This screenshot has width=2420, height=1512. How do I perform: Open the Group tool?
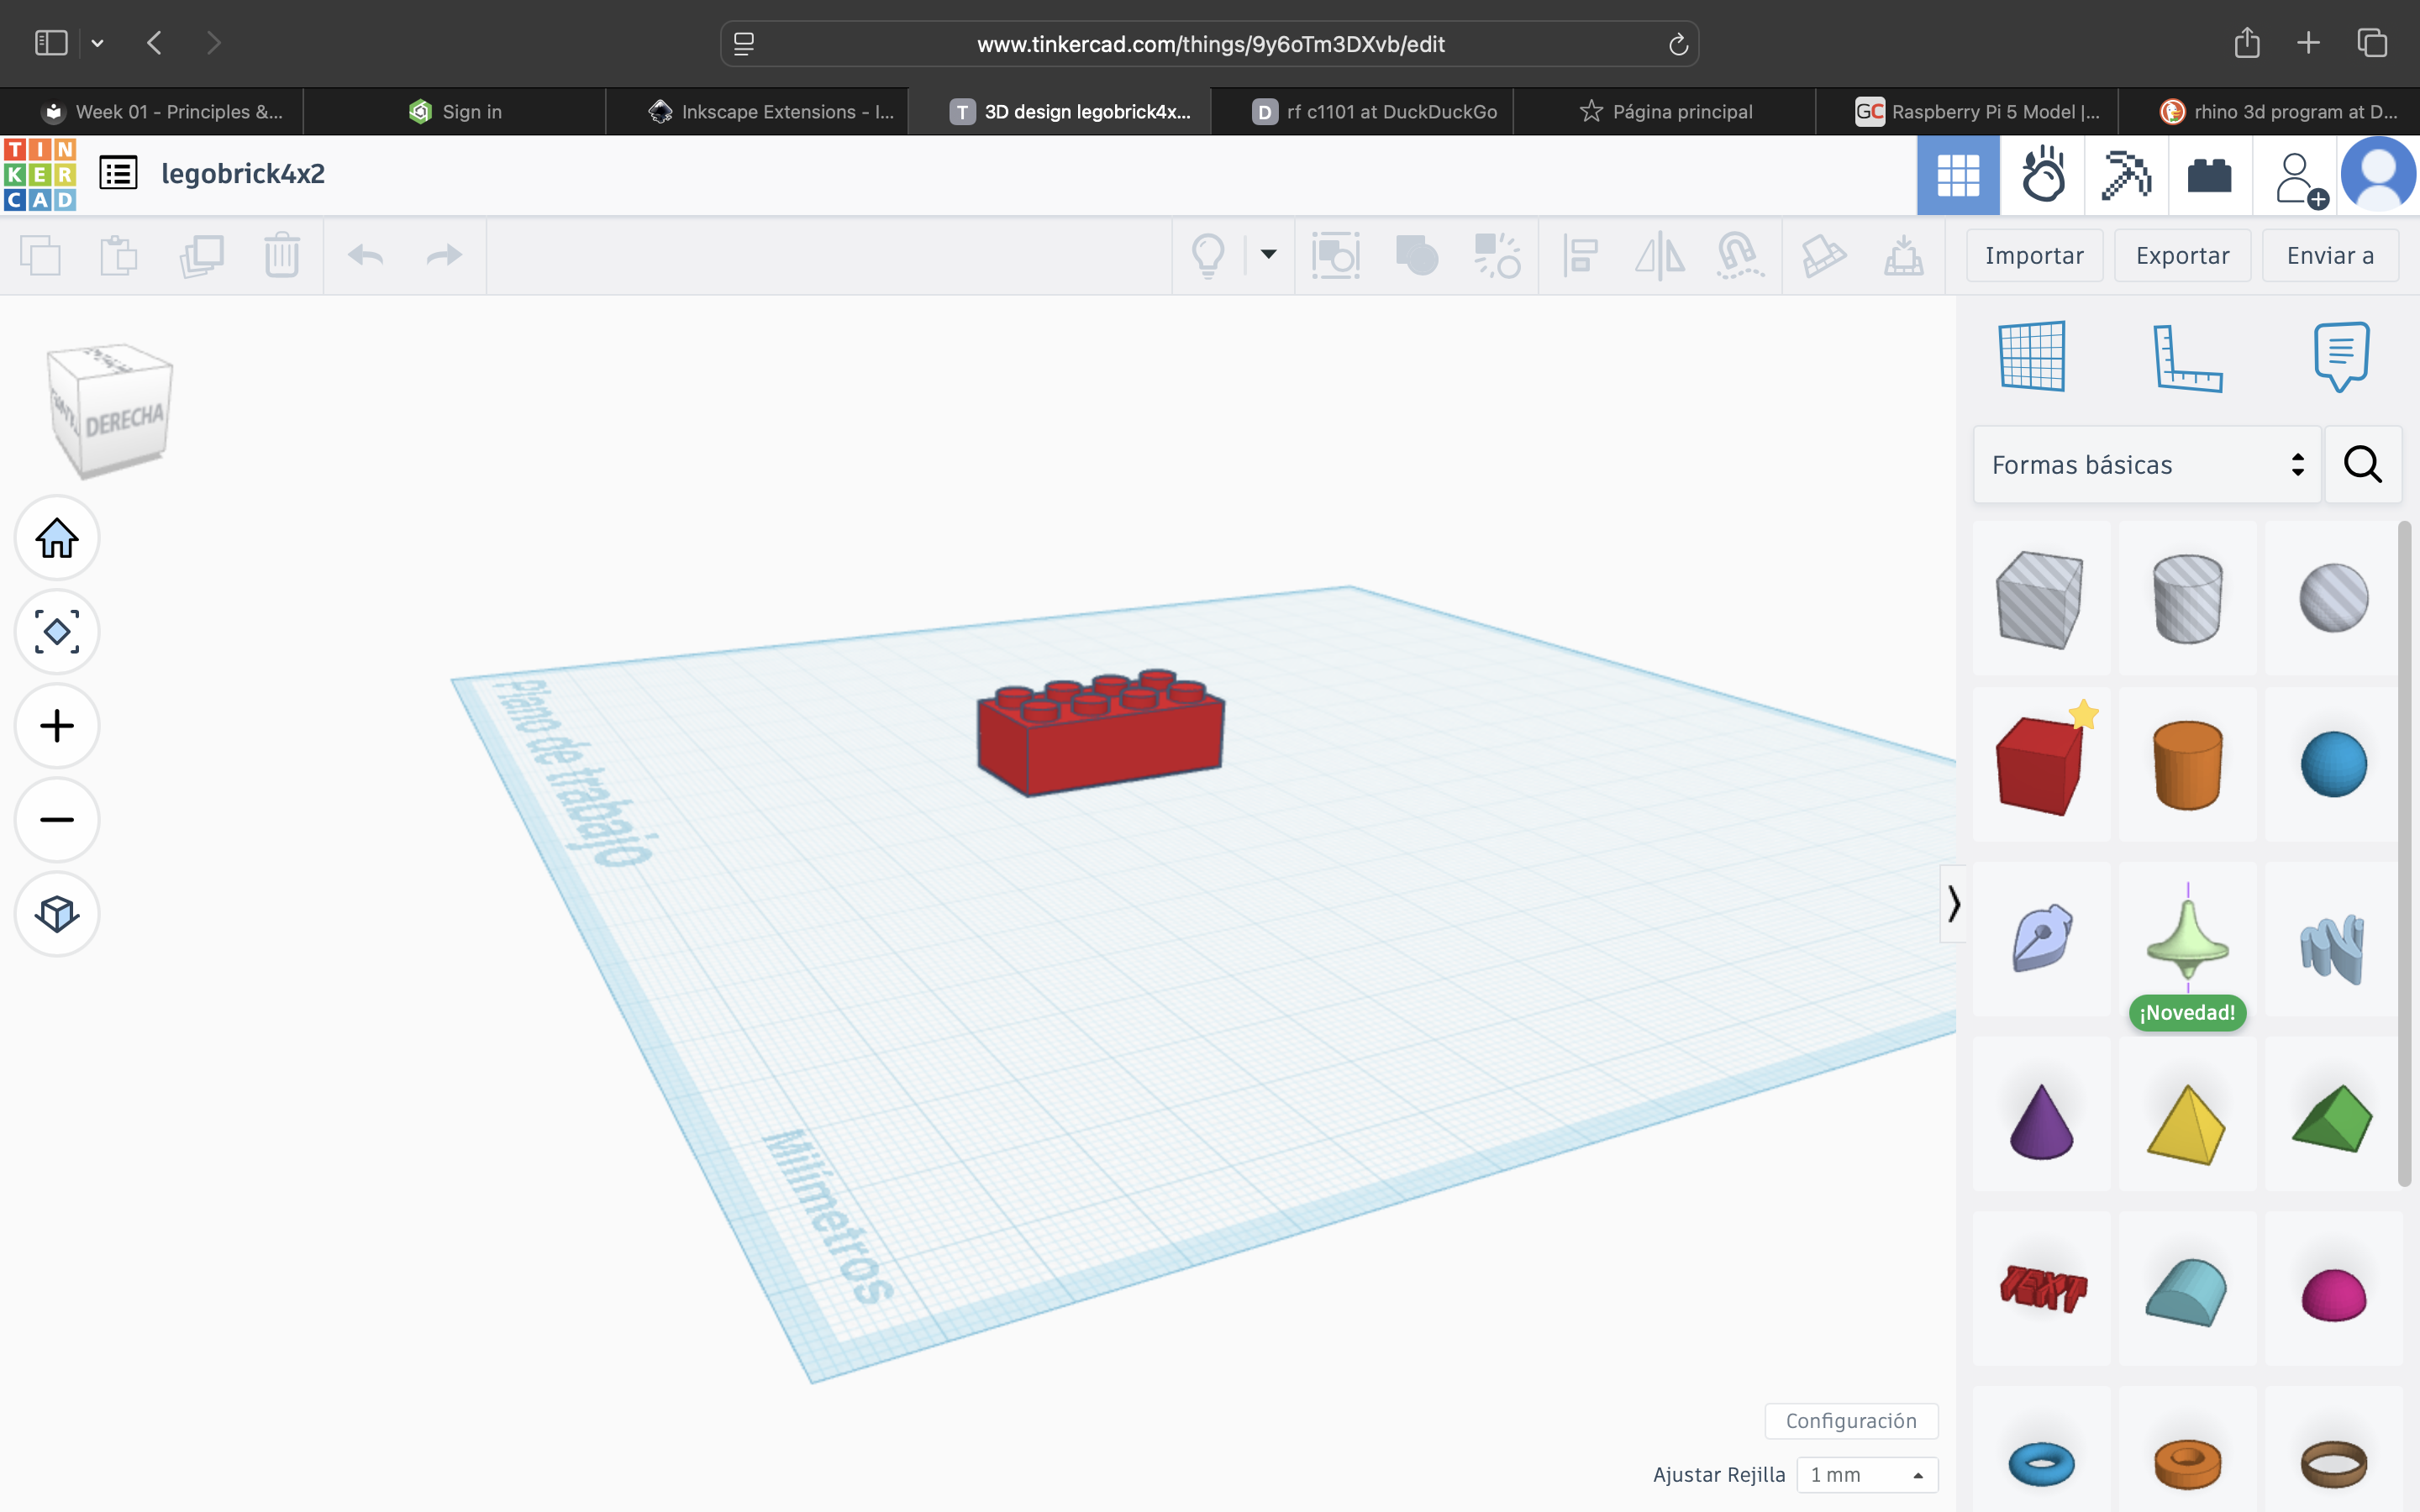pyautogui.click(x=1417, y=255)
